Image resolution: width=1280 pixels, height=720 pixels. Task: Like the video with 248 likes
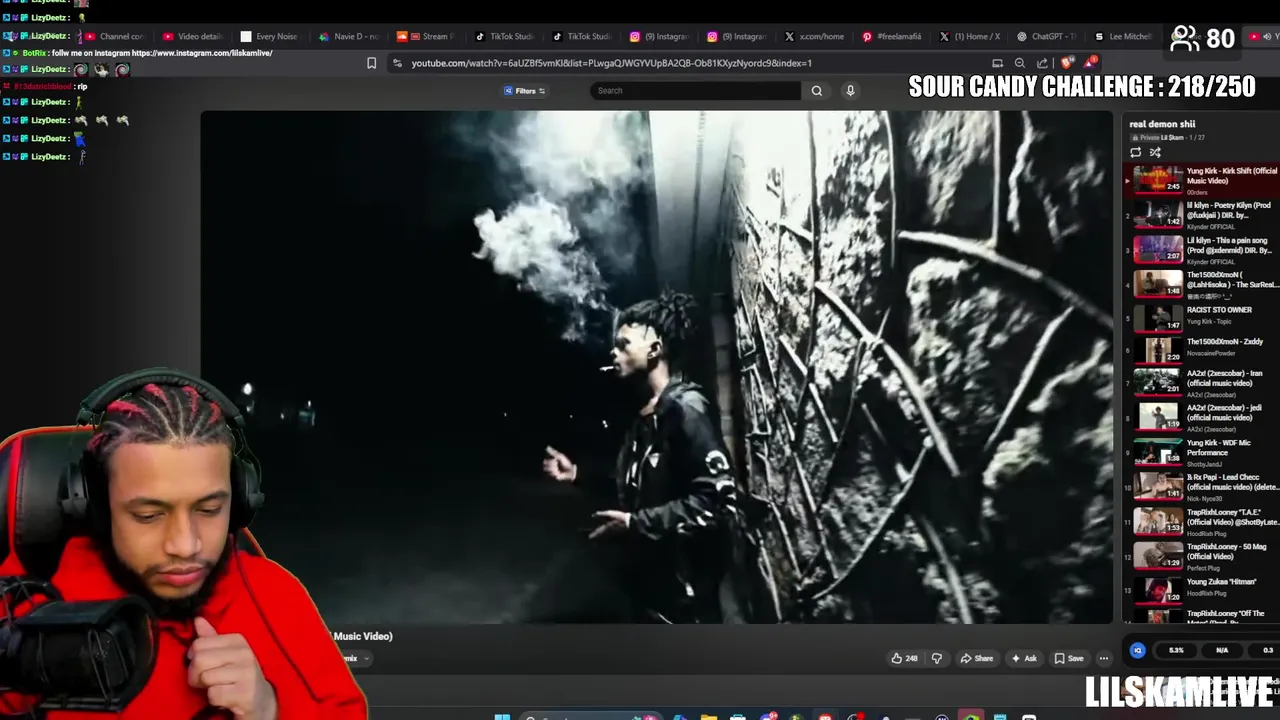[904, 658]
